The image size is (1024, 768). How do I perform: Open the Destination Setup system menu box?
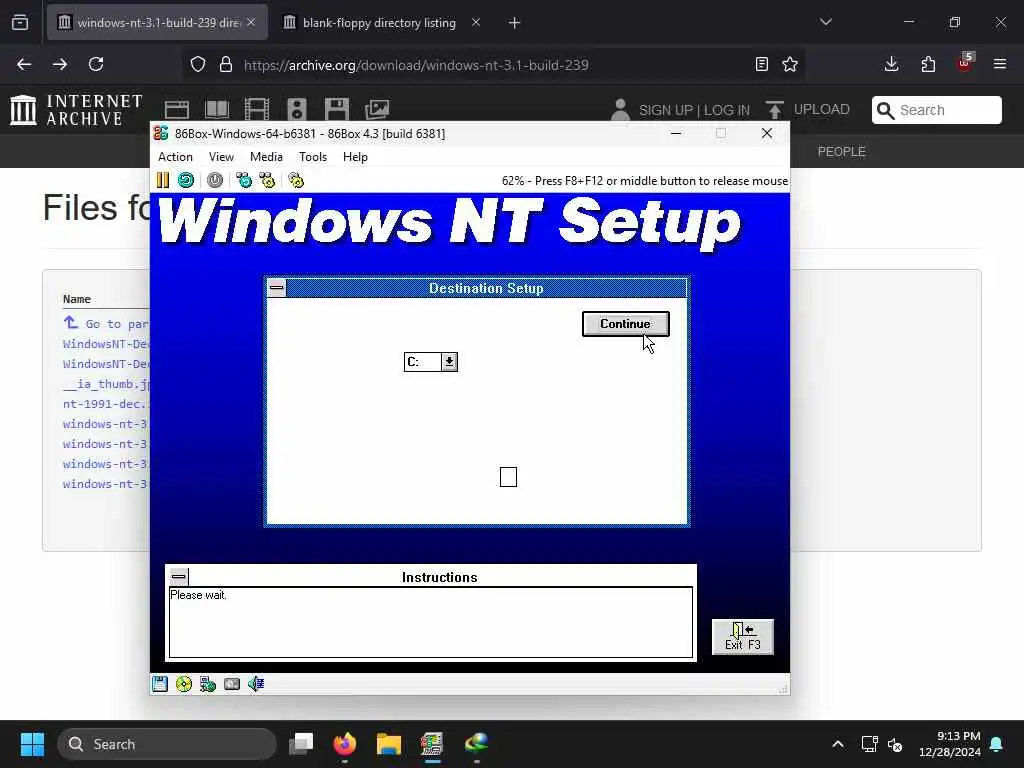[x=277, y=288]
